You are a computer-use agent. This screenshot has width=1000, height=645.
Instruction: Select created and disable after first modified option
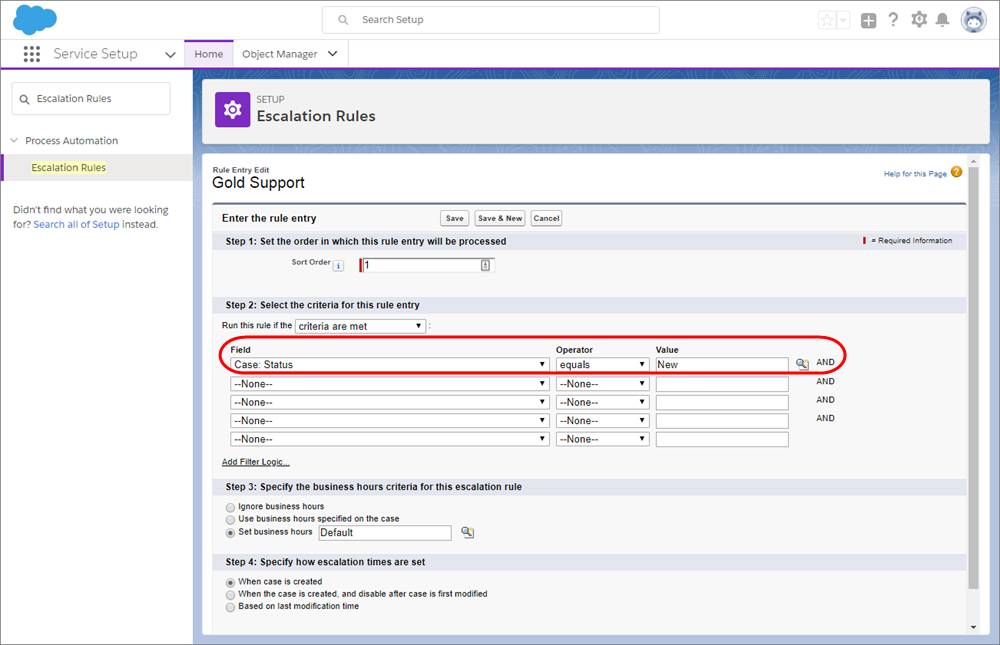pos(230,595)
